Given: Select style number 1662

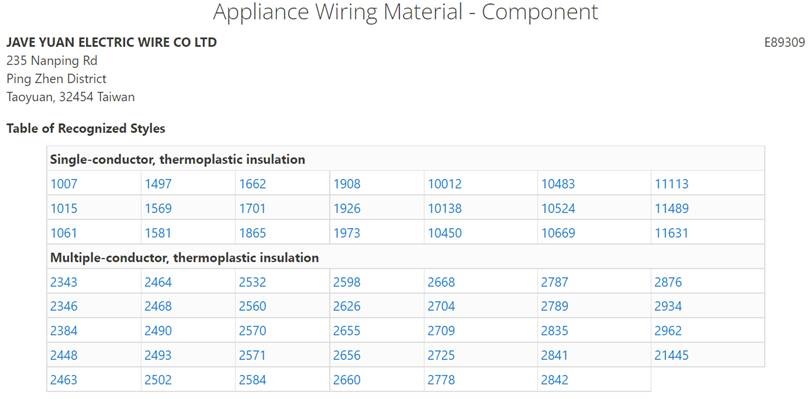Looking at the screenshot, I should coord(252,184).
